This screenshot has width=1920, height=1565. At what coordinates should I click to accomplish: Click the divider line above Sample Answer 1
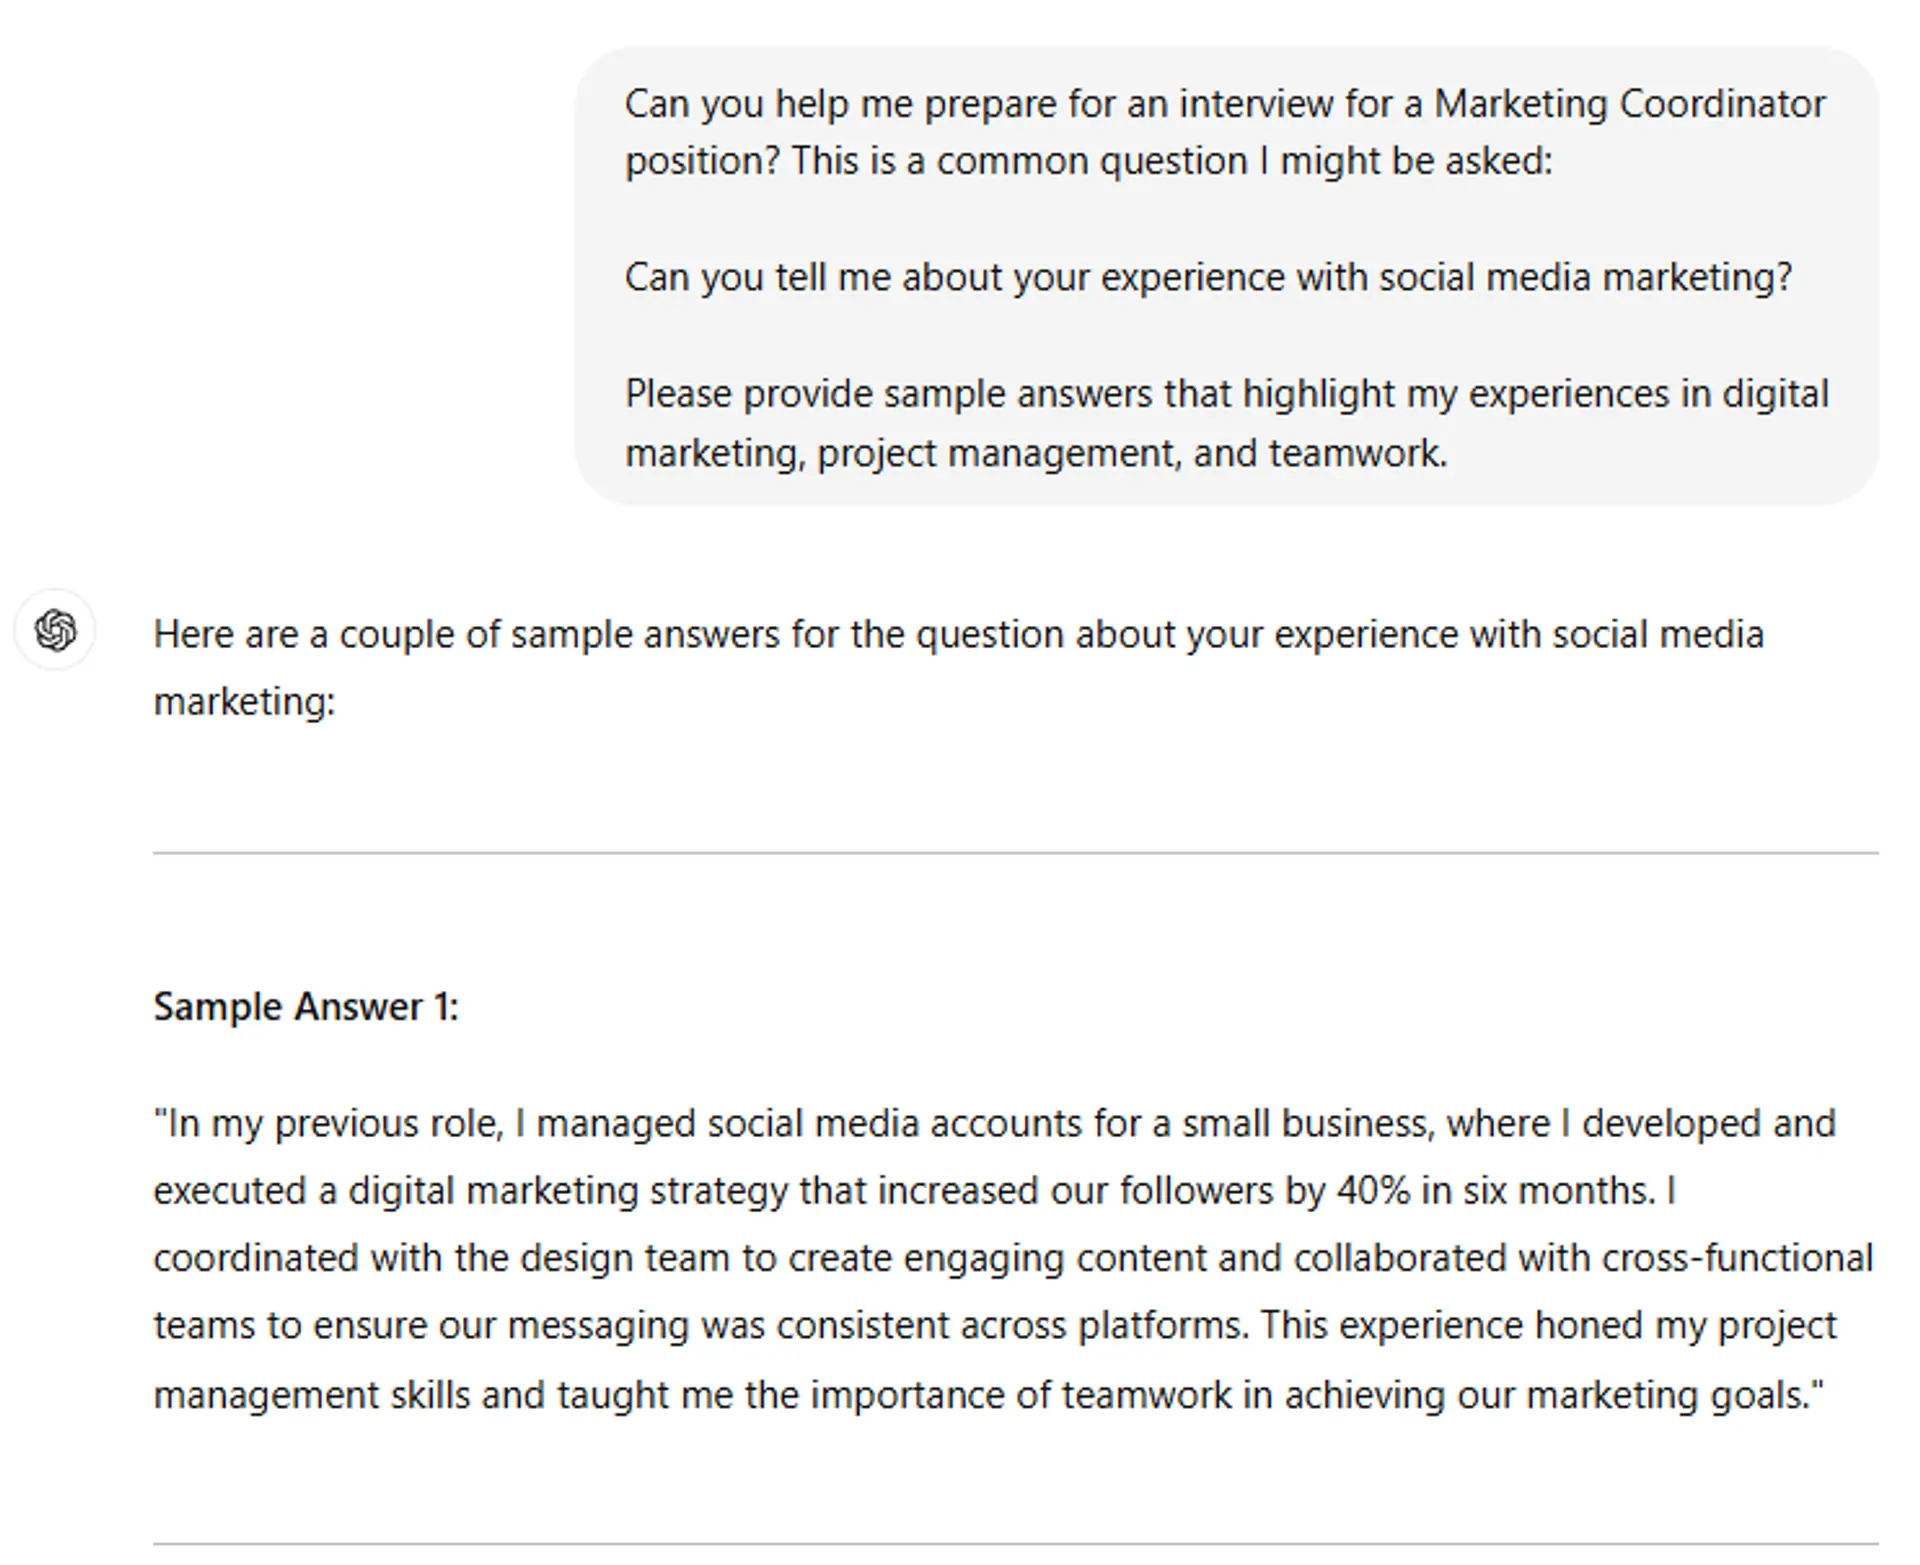1015,853
